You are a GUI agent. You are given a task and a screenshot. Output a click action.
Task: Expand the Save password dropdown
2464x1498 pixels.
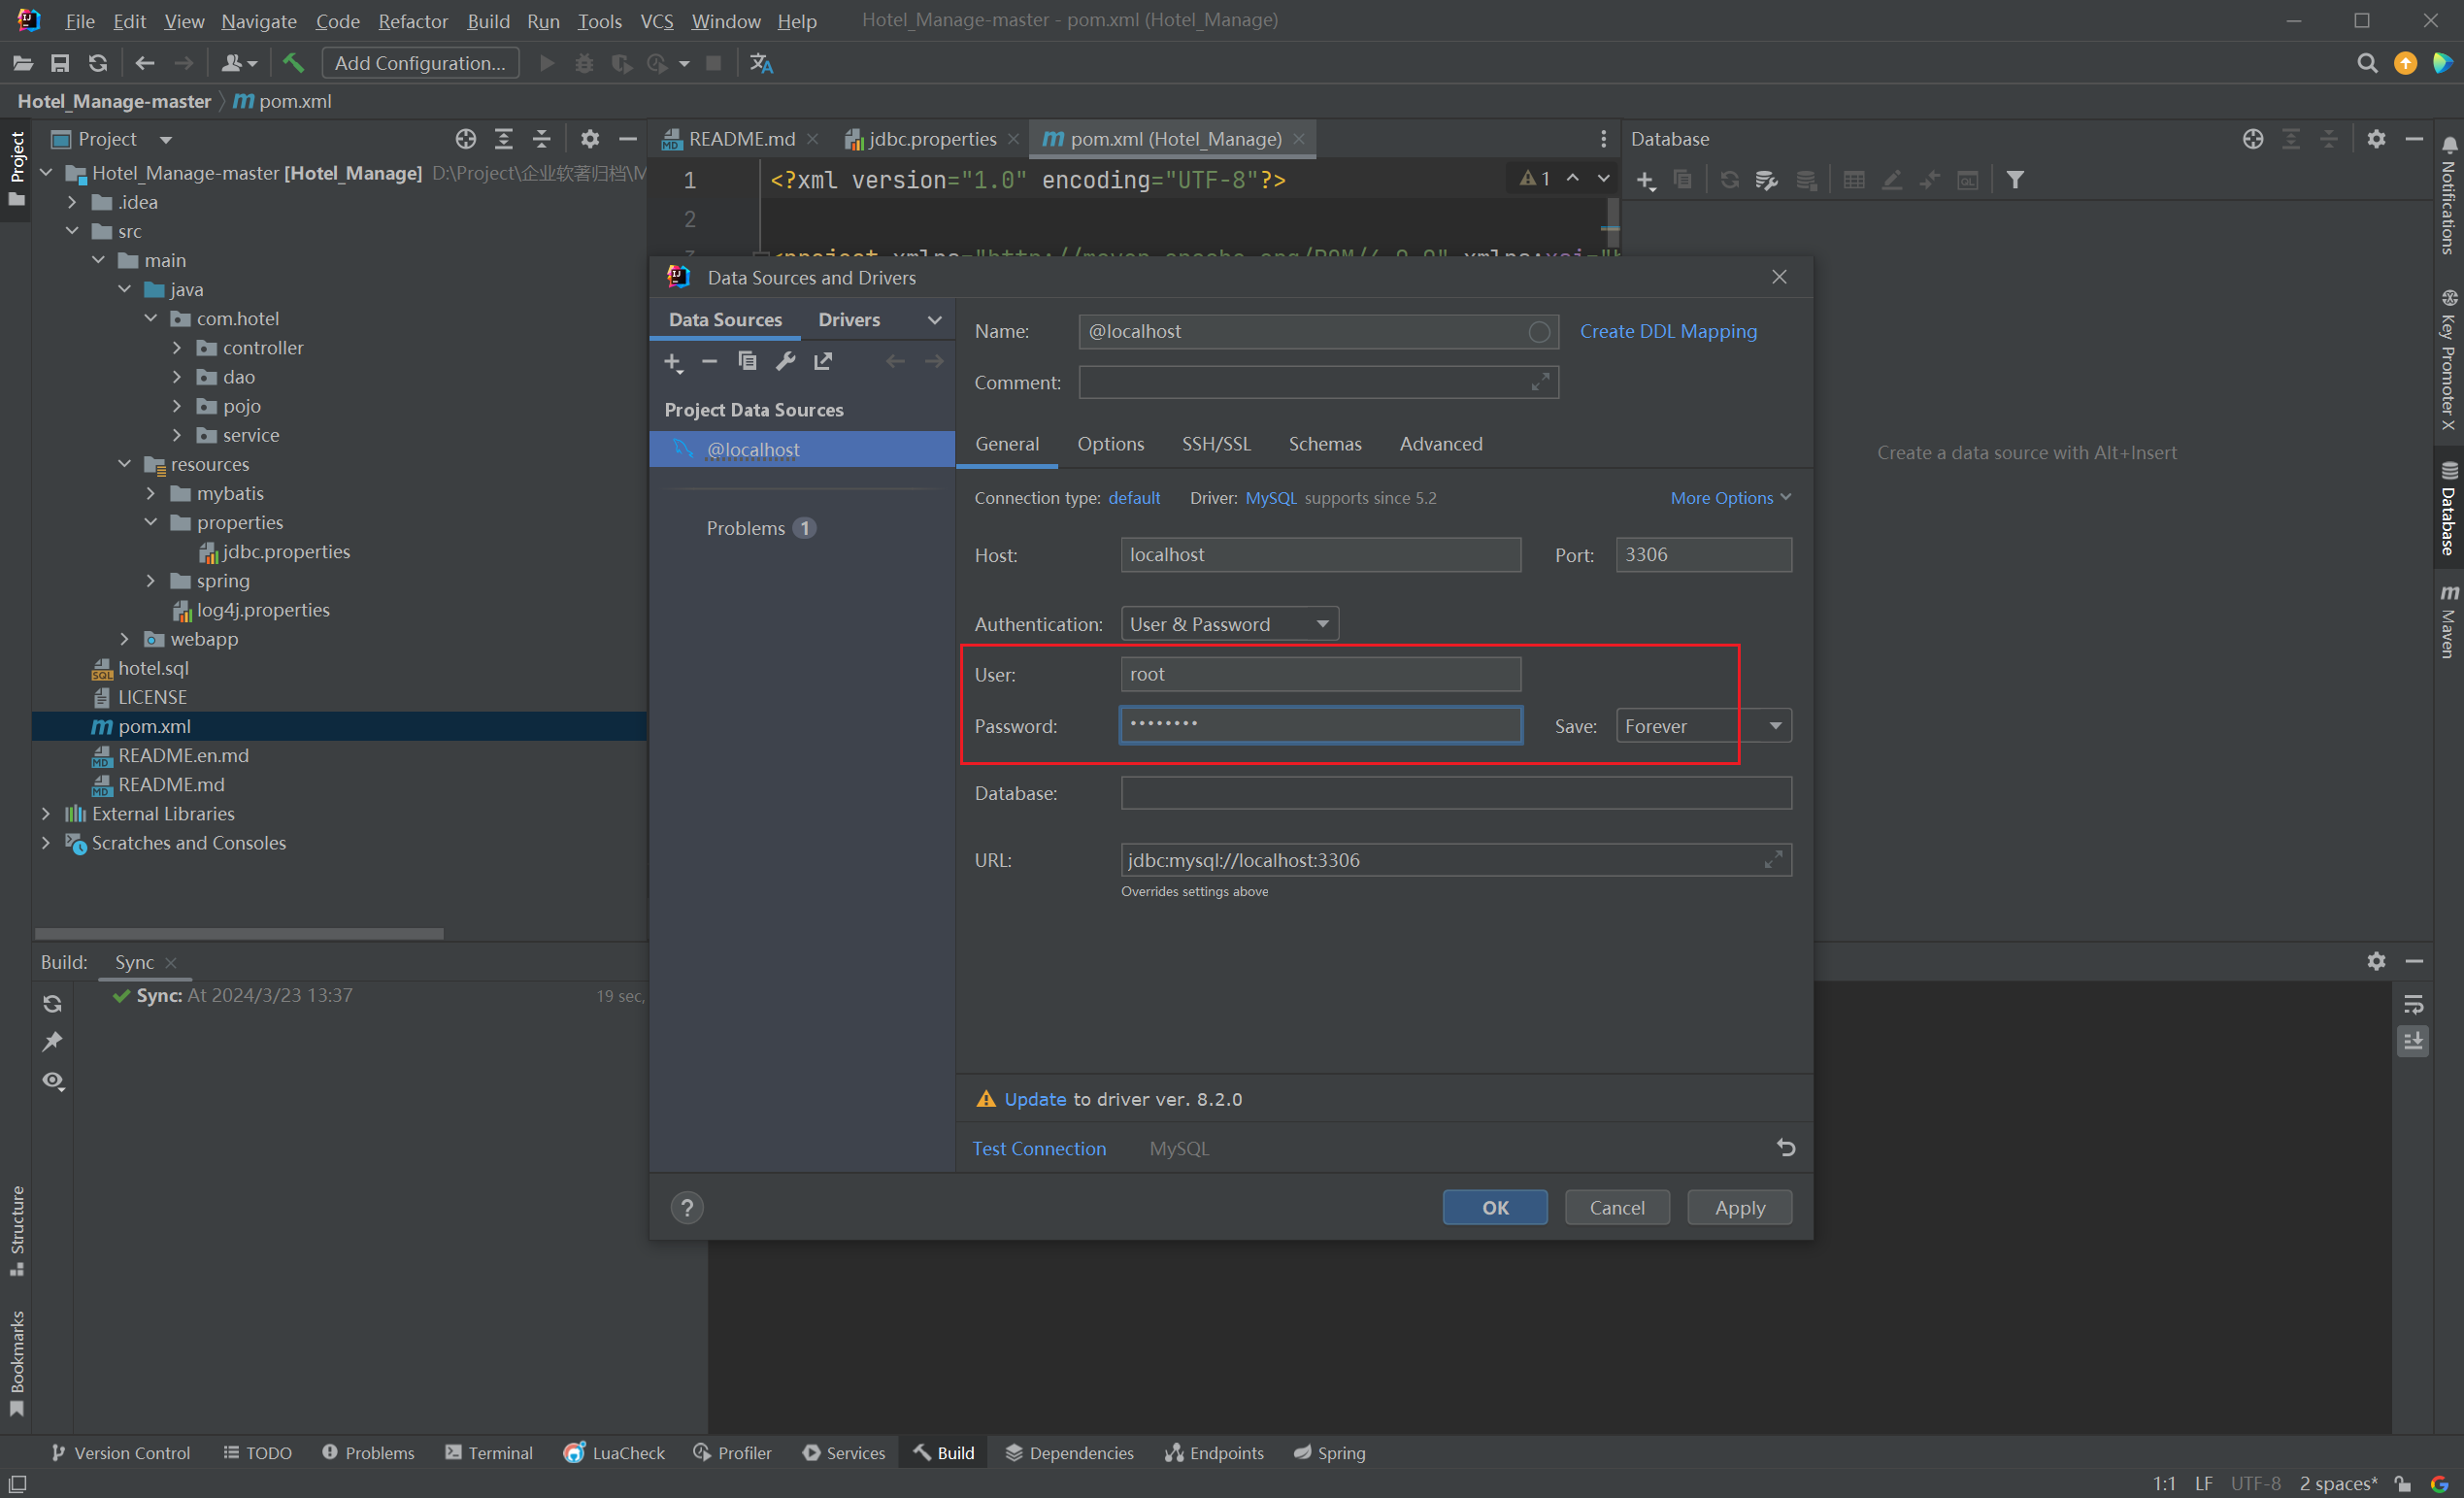pos(1776,723)
